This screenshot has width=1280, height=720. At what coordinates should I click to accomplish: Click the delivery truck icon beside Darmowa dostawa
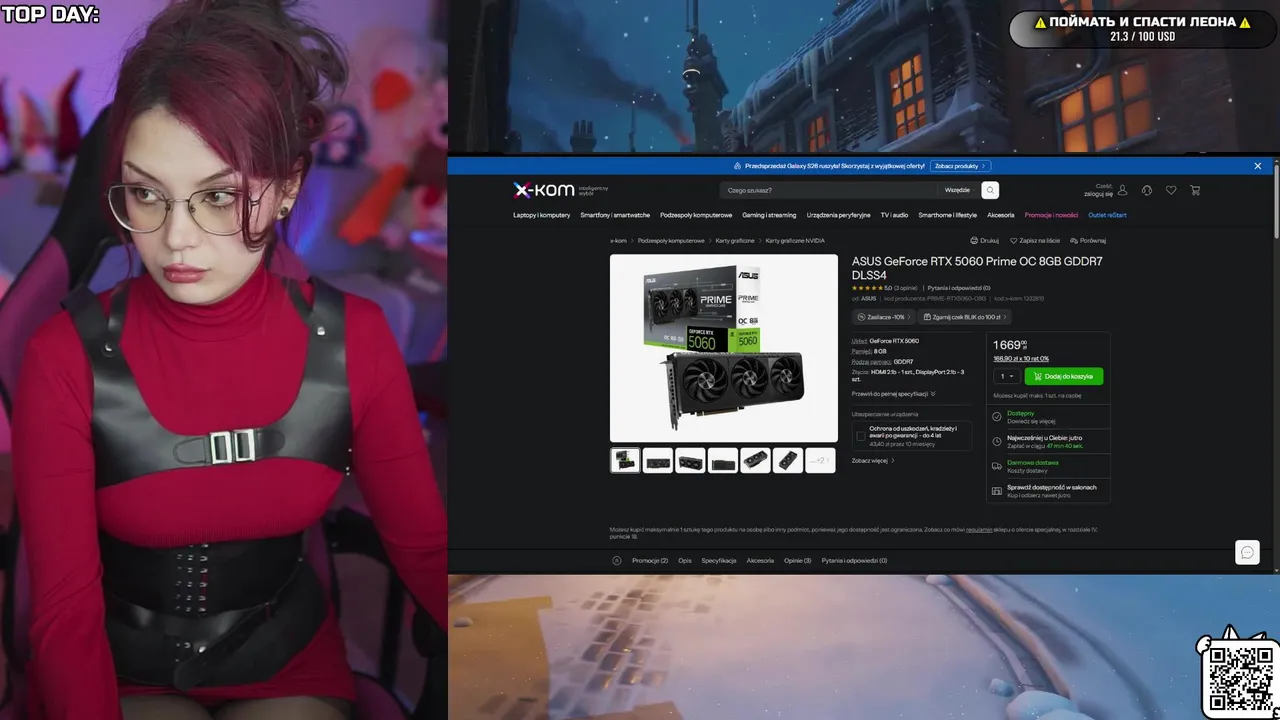tap(997, 466)
